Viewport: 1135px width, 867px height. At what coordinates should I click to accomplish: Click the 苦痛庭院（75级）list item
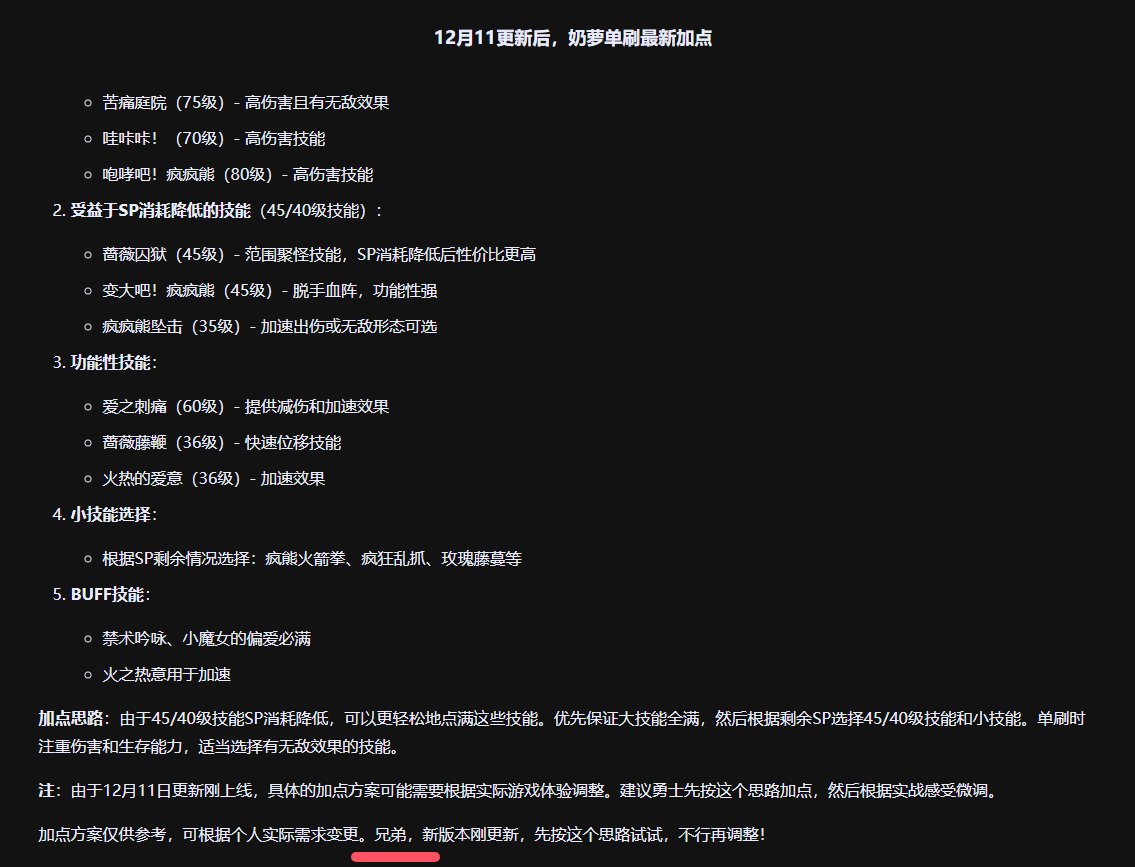pyautogui.click(x=245, y=103)
